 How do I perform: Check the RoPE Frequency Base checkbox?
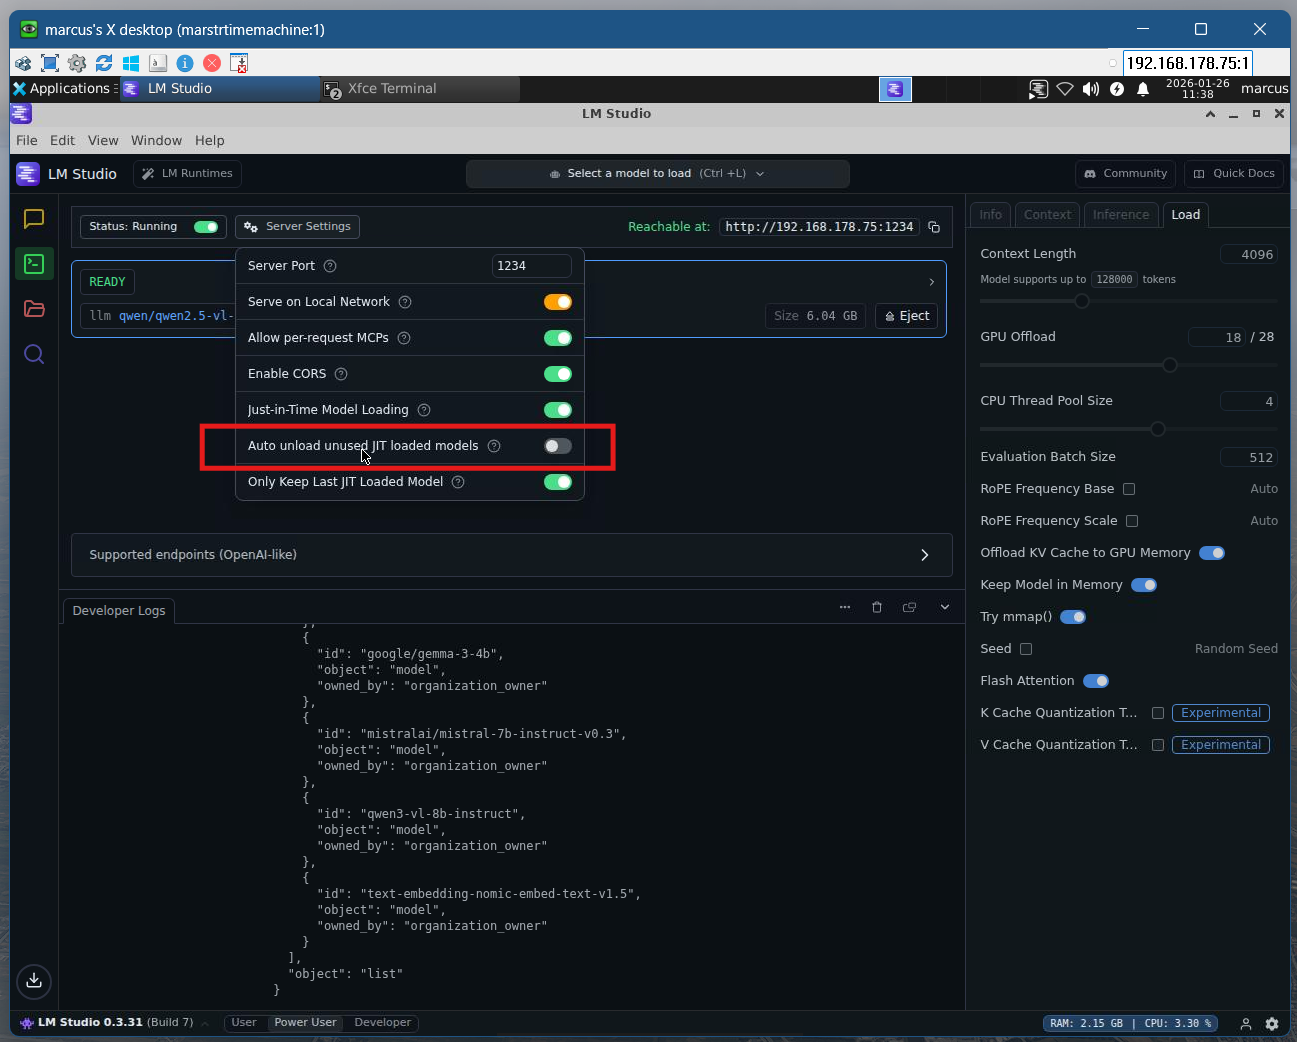click(1129, 489)
